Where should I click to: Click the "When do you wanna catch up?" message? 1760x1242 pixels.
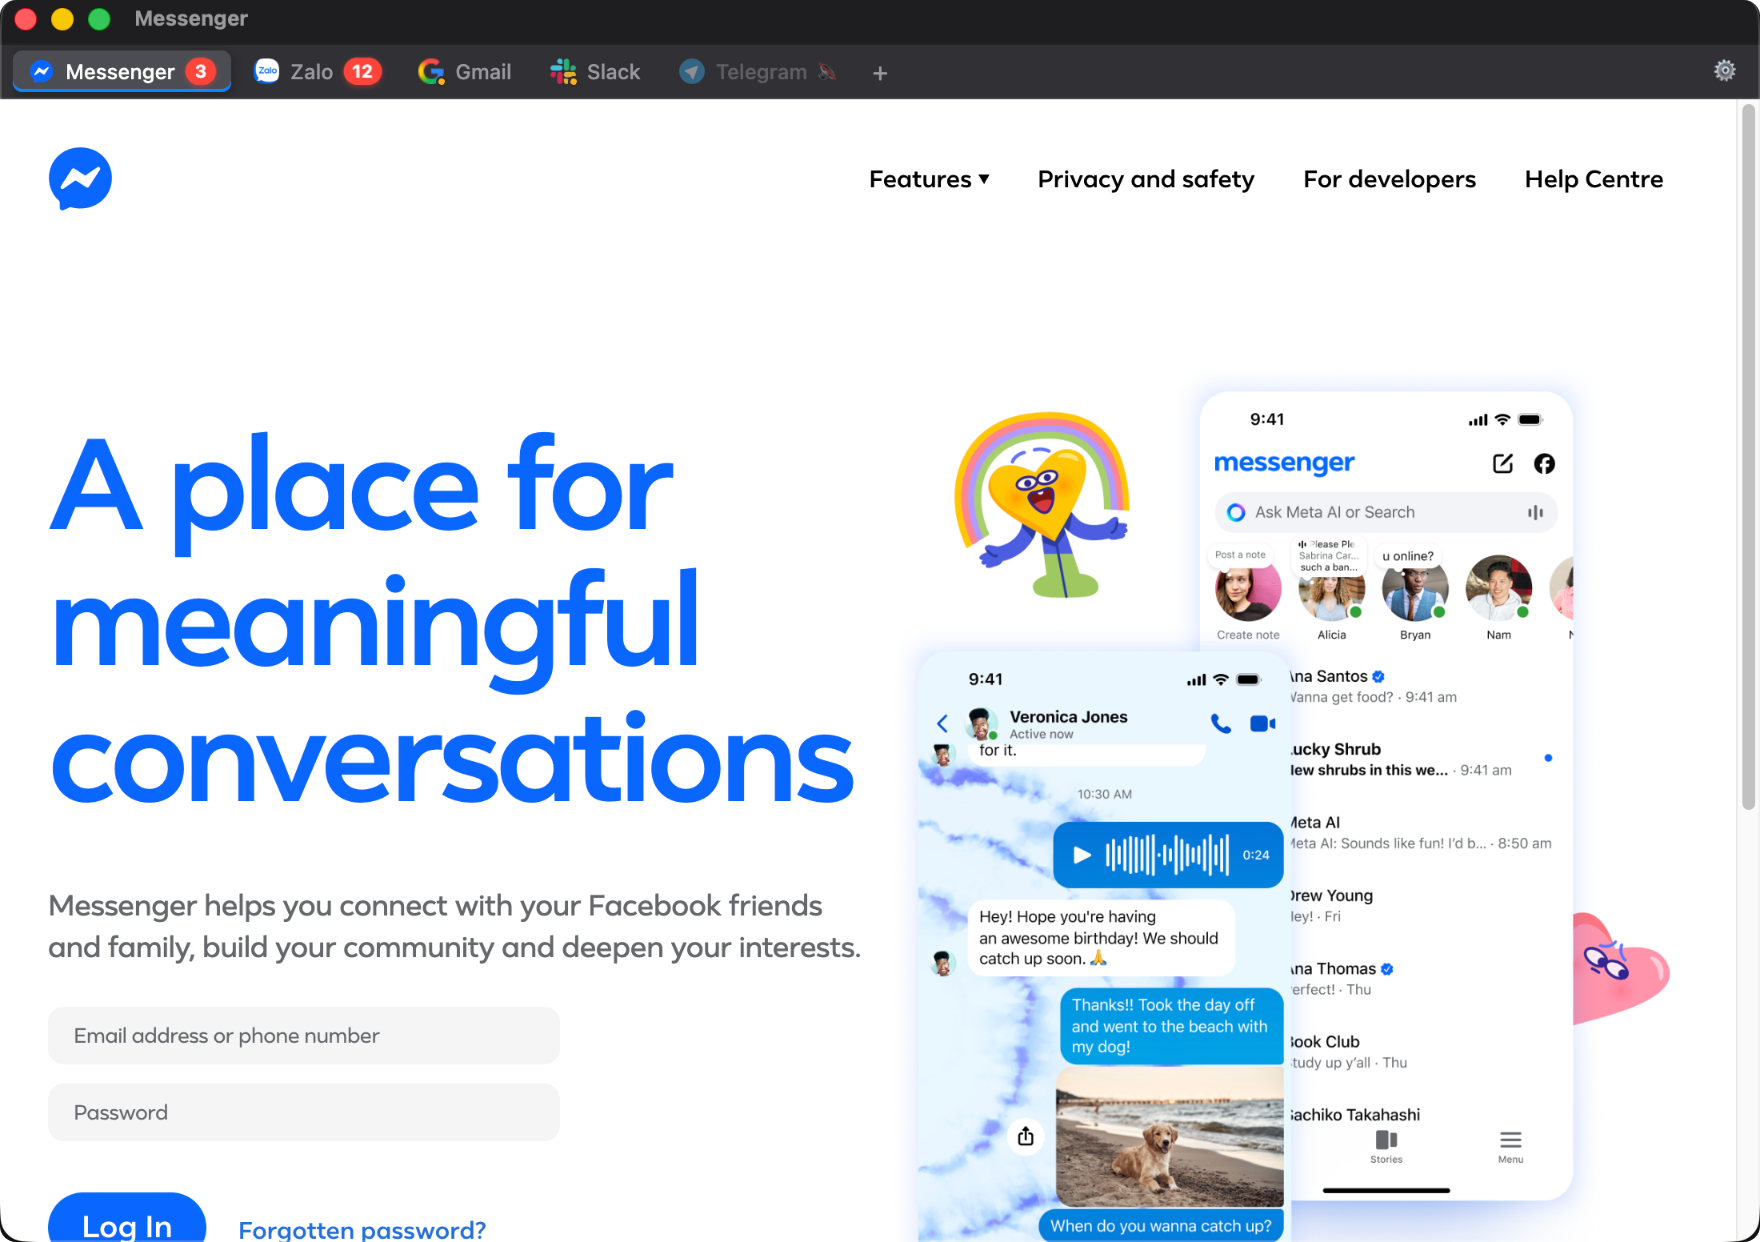point(1161,1226)
